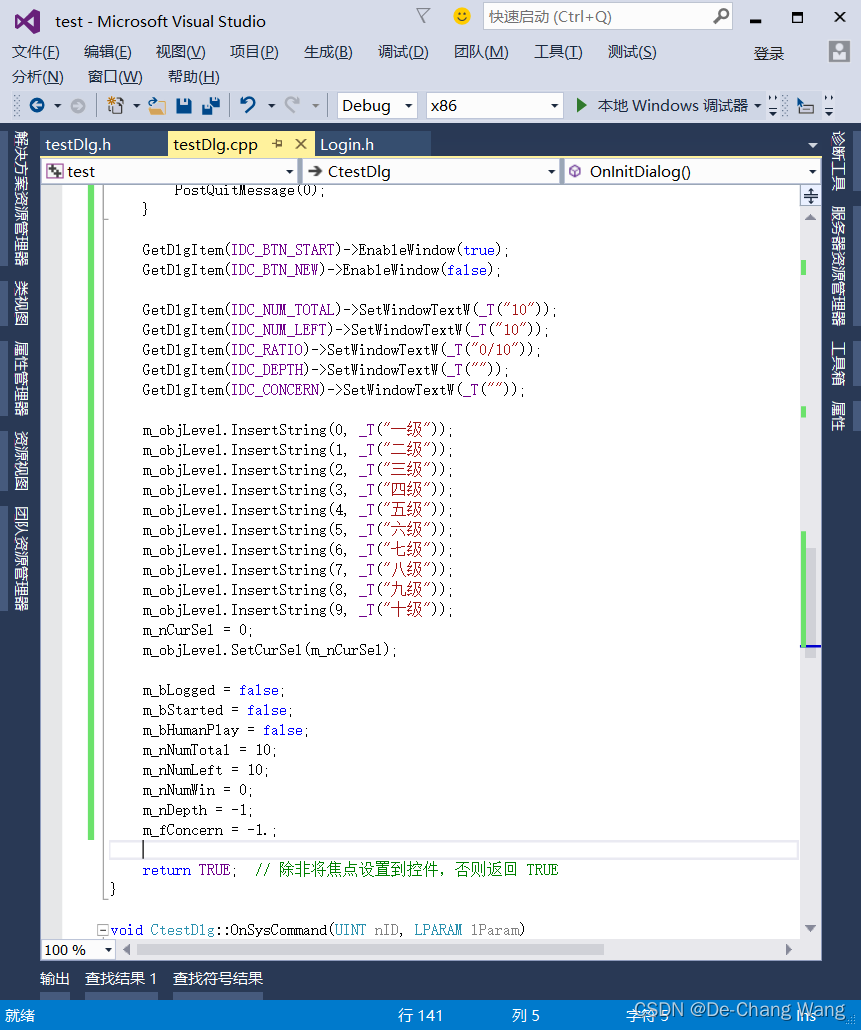861x1030 pixels.
Task: Show the open documents list dropdown
Action: coord(812,145)
